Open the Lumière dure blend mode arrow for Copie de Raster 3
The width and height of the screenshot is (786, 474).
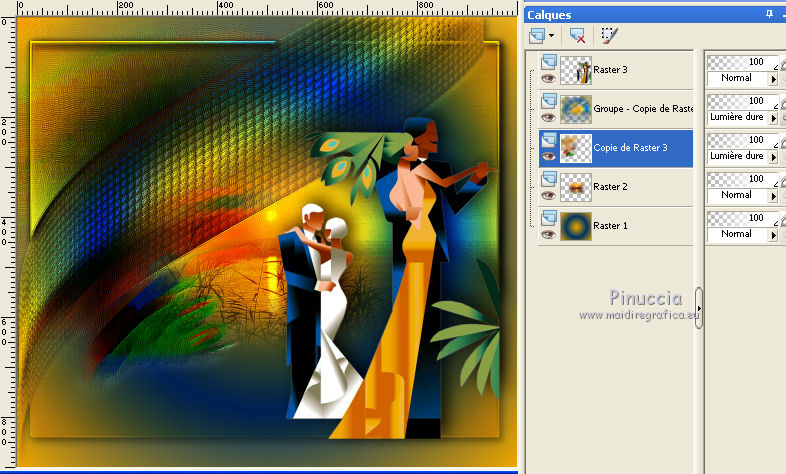tap(773, 157)
